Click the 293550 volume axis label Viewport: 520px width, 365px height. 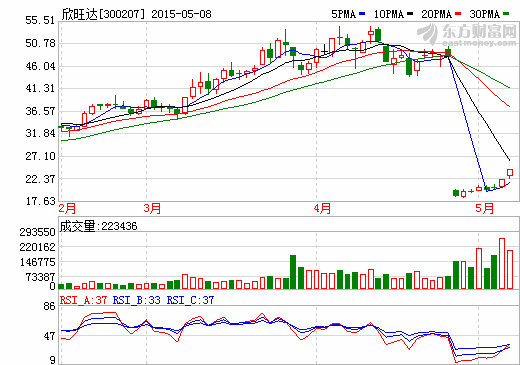pos(37,232)
